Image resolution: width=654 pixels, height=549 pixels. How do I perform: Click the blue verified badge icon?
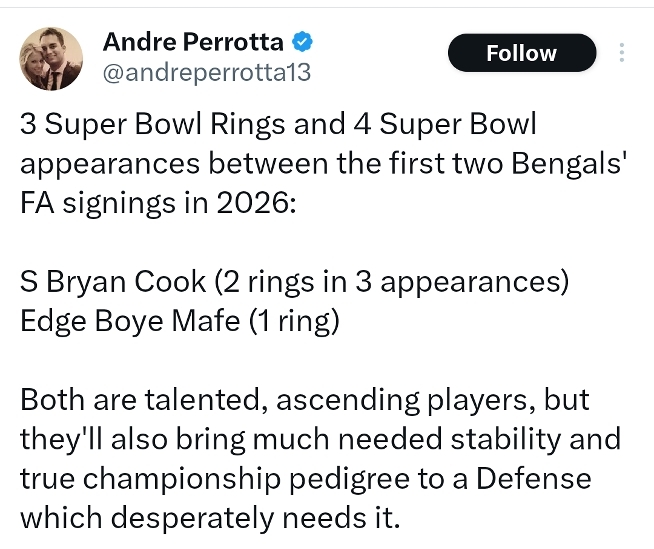(303, 42)
